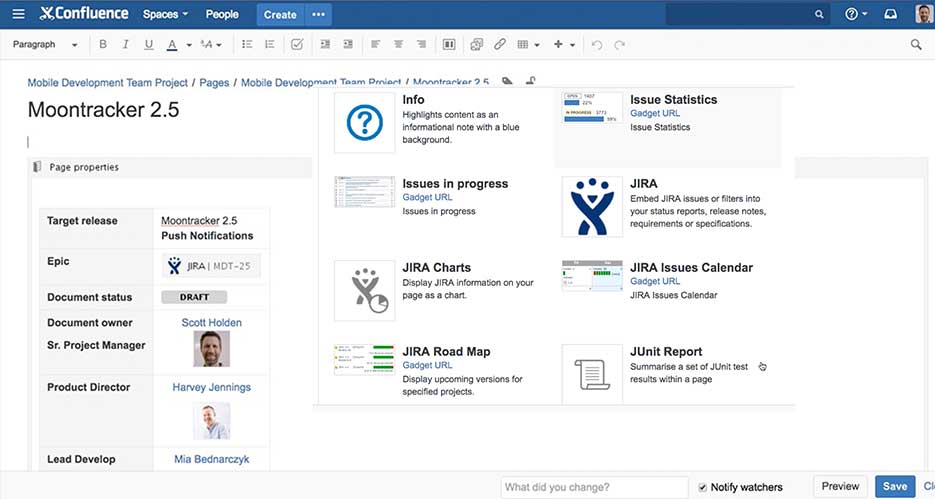
Task: Toggle underline formatting
Action: coord(148,44)
